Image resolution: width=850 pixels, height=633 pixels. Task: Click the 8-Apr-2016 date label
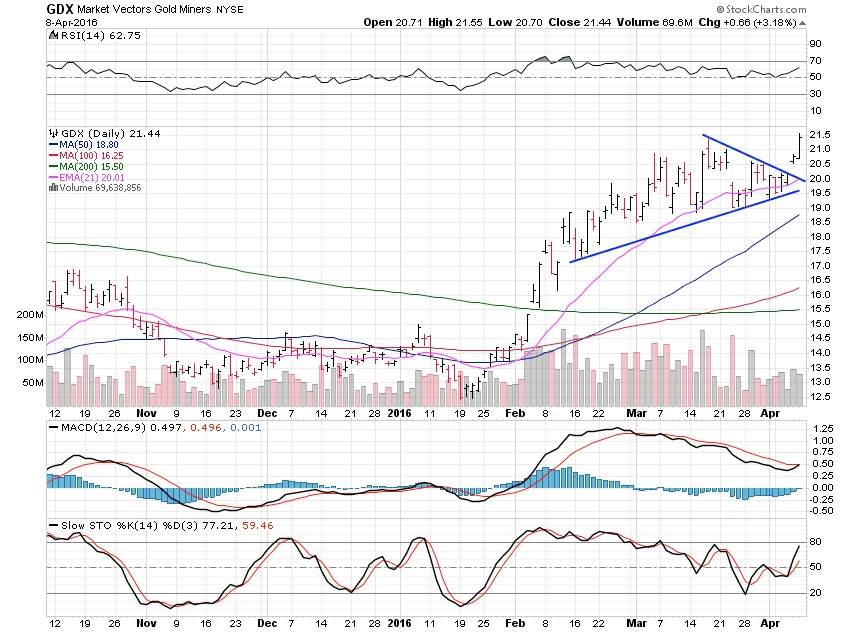click(x=72, y=23)
